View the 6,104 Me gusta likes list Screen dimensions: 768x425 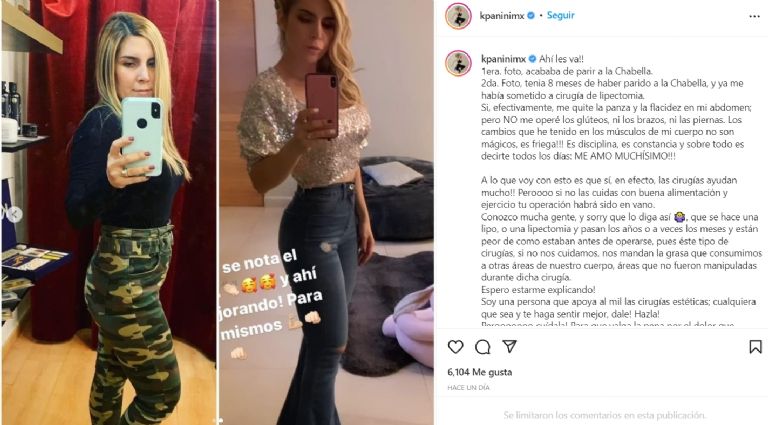480,372
